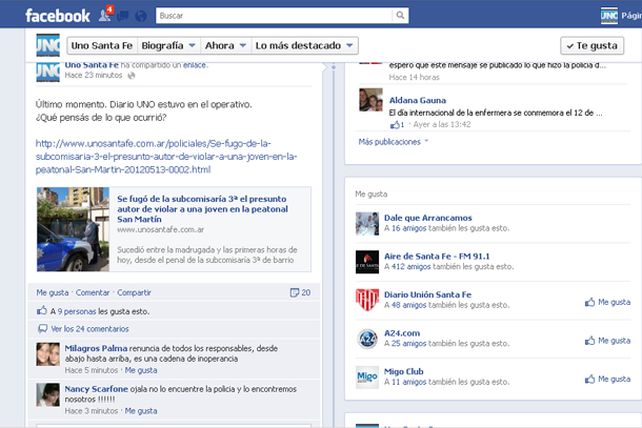Expand Más publicaciones
The height and width of the screenshot is (428, 642).
point(393,142)
